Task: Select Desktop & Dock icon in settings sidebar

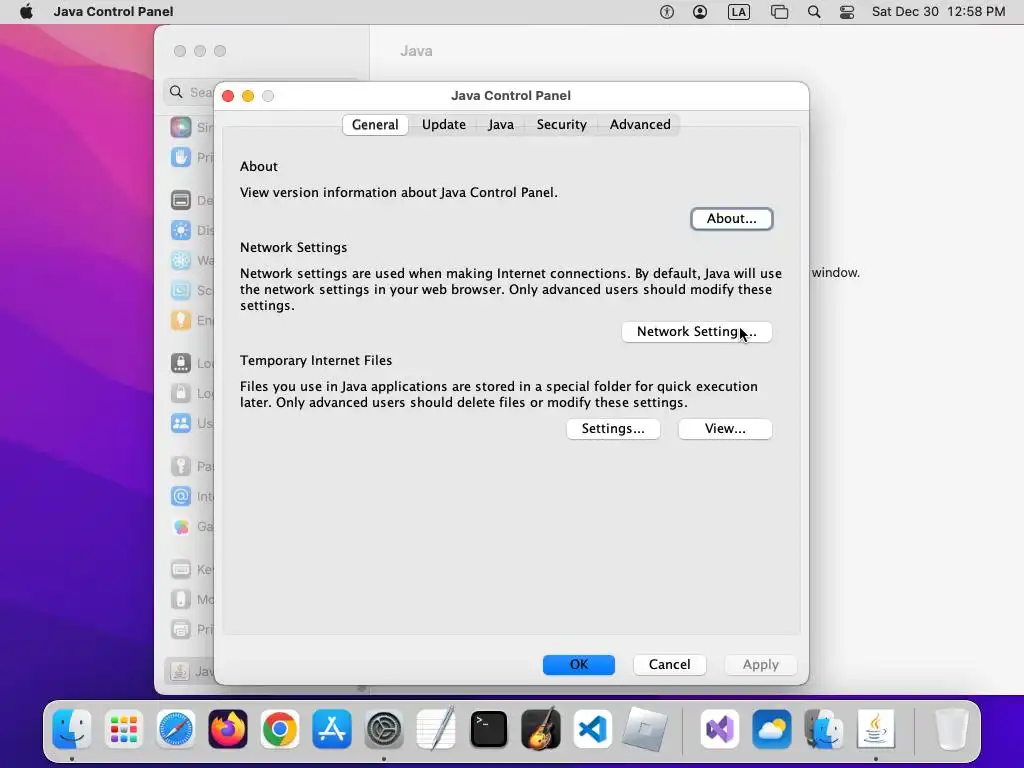Action: coord(181,200)
